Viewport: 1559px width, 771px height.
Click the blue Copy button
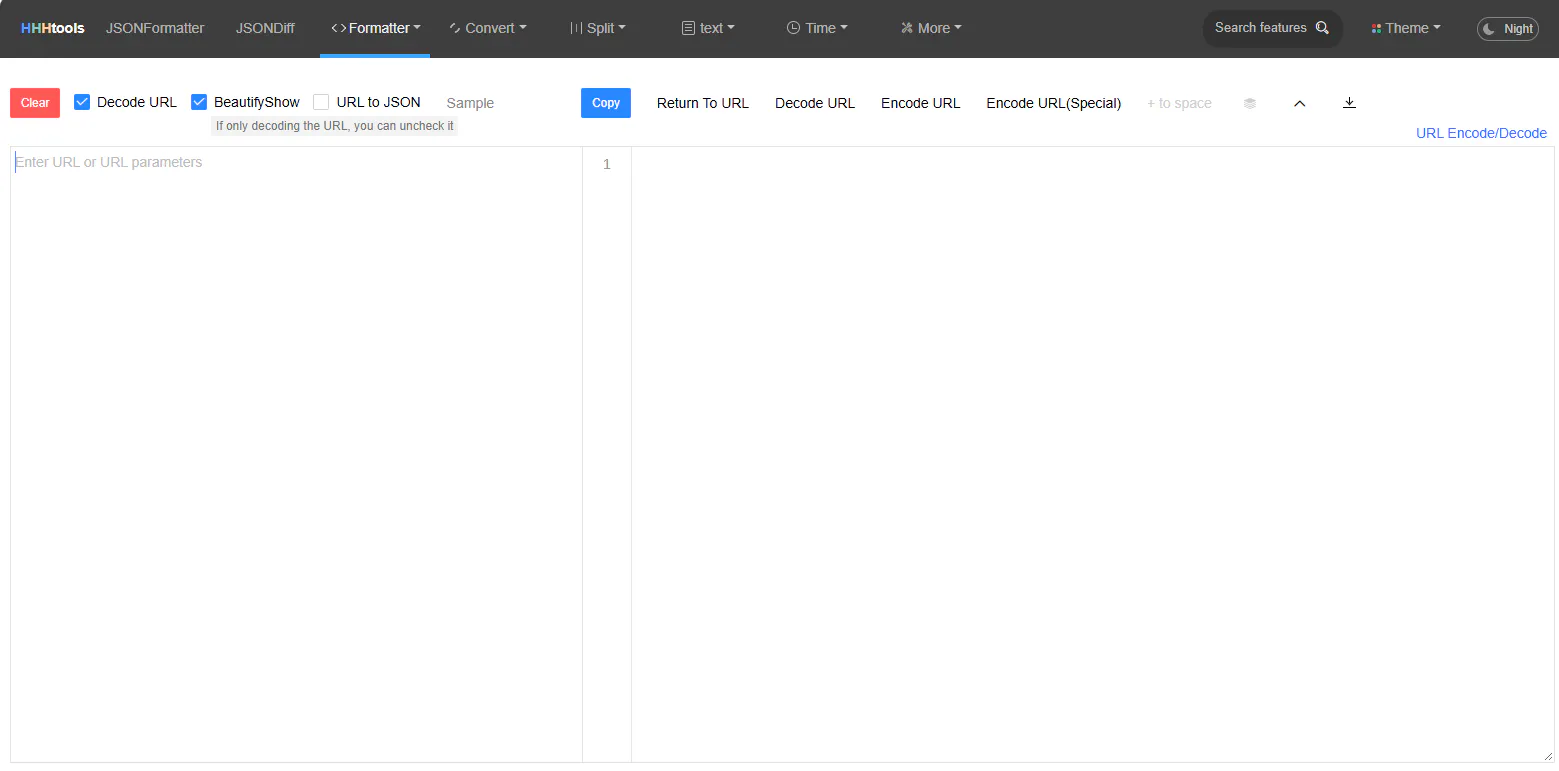pos(606,103)
